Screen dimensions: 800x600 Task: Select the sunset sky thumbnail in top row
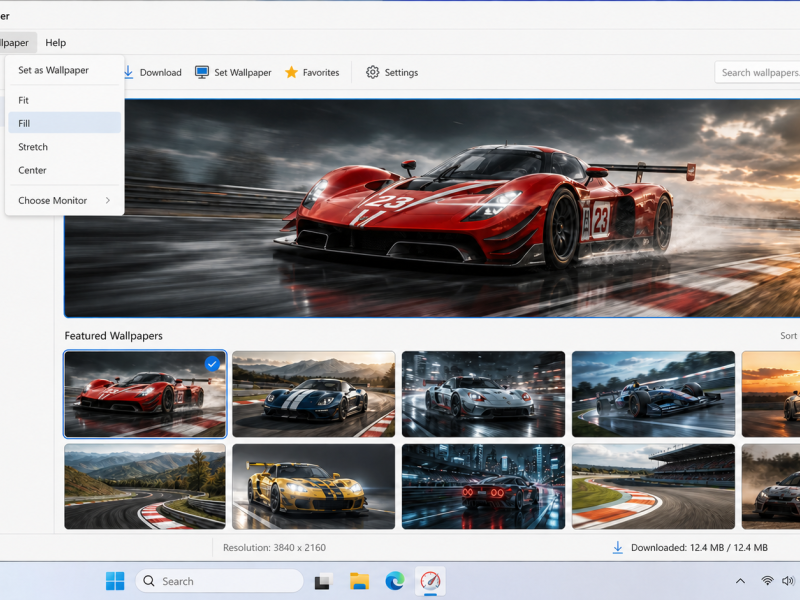click(x=771, y=394)
